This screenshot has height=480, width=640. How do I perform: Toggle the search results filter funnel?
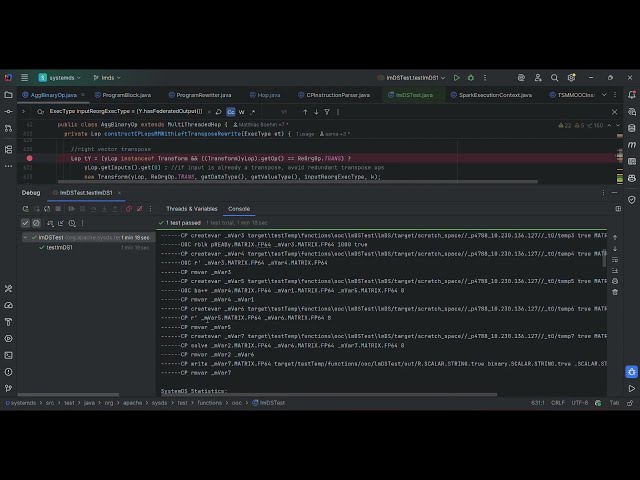click(327, 112)
